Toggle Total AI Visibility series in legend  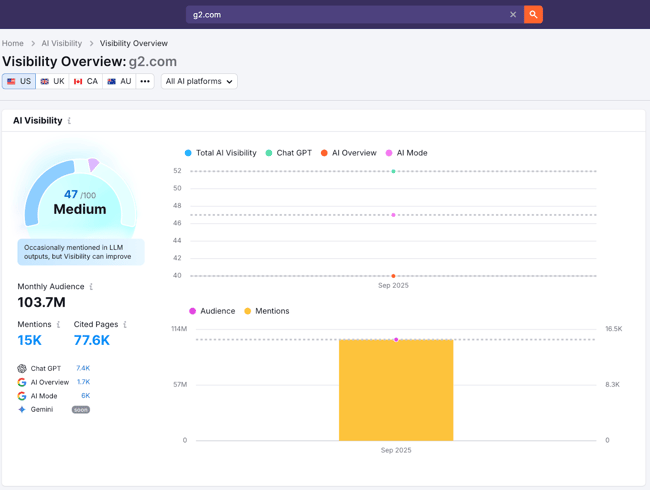click(220, 153)
